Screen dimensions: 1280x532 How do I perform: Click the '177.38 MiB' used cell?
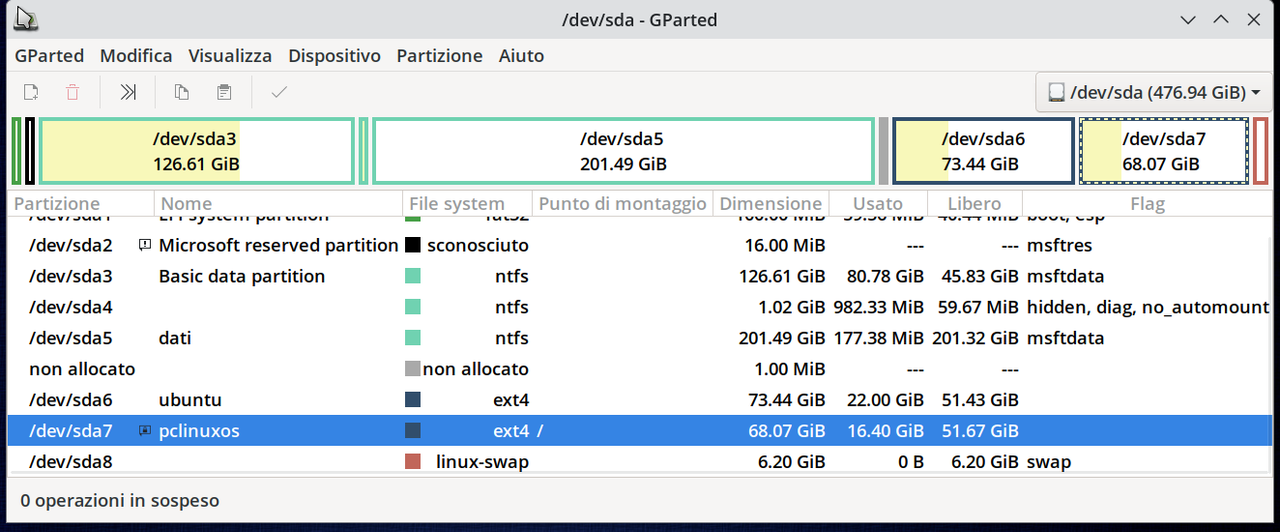pos(879,338)
